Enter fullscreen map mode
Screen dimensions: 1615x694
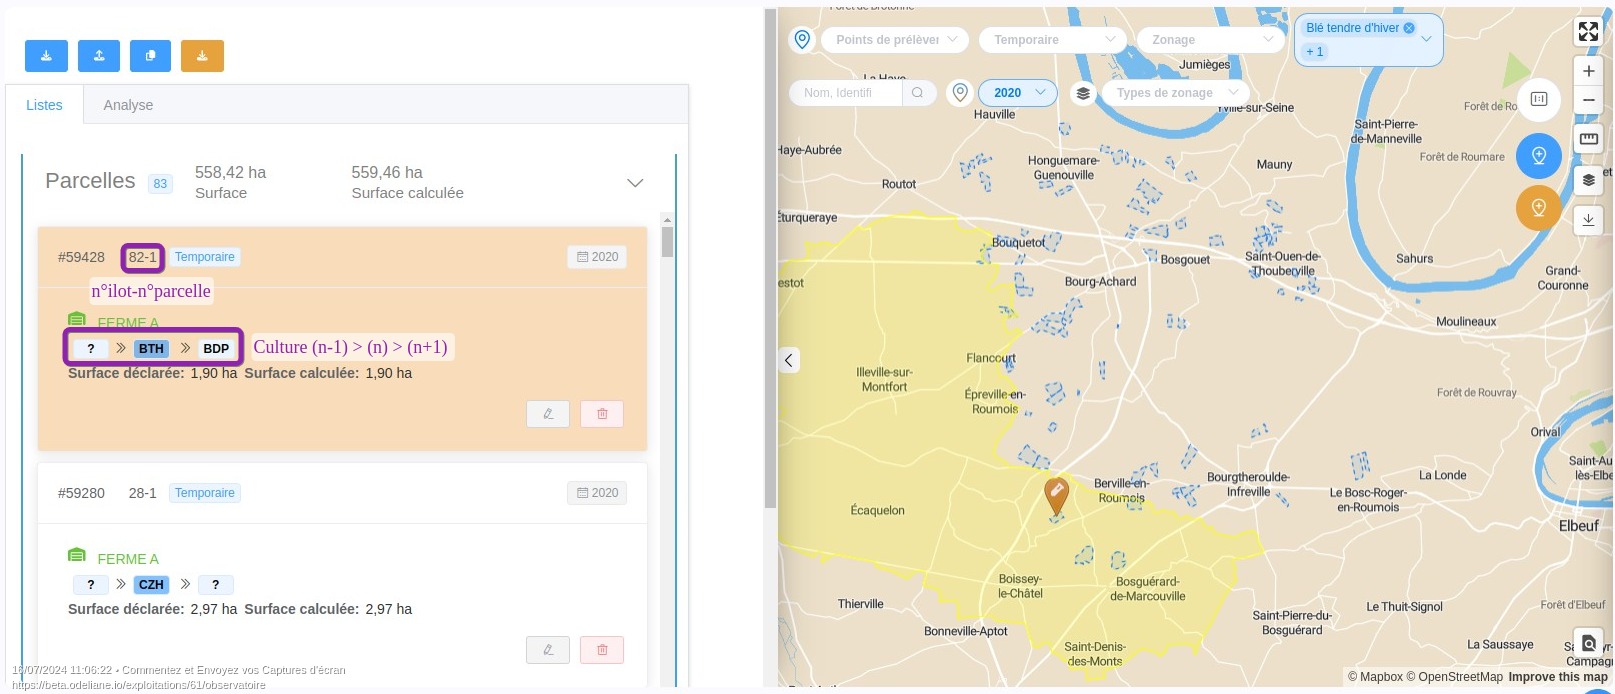pos(1588,32)
